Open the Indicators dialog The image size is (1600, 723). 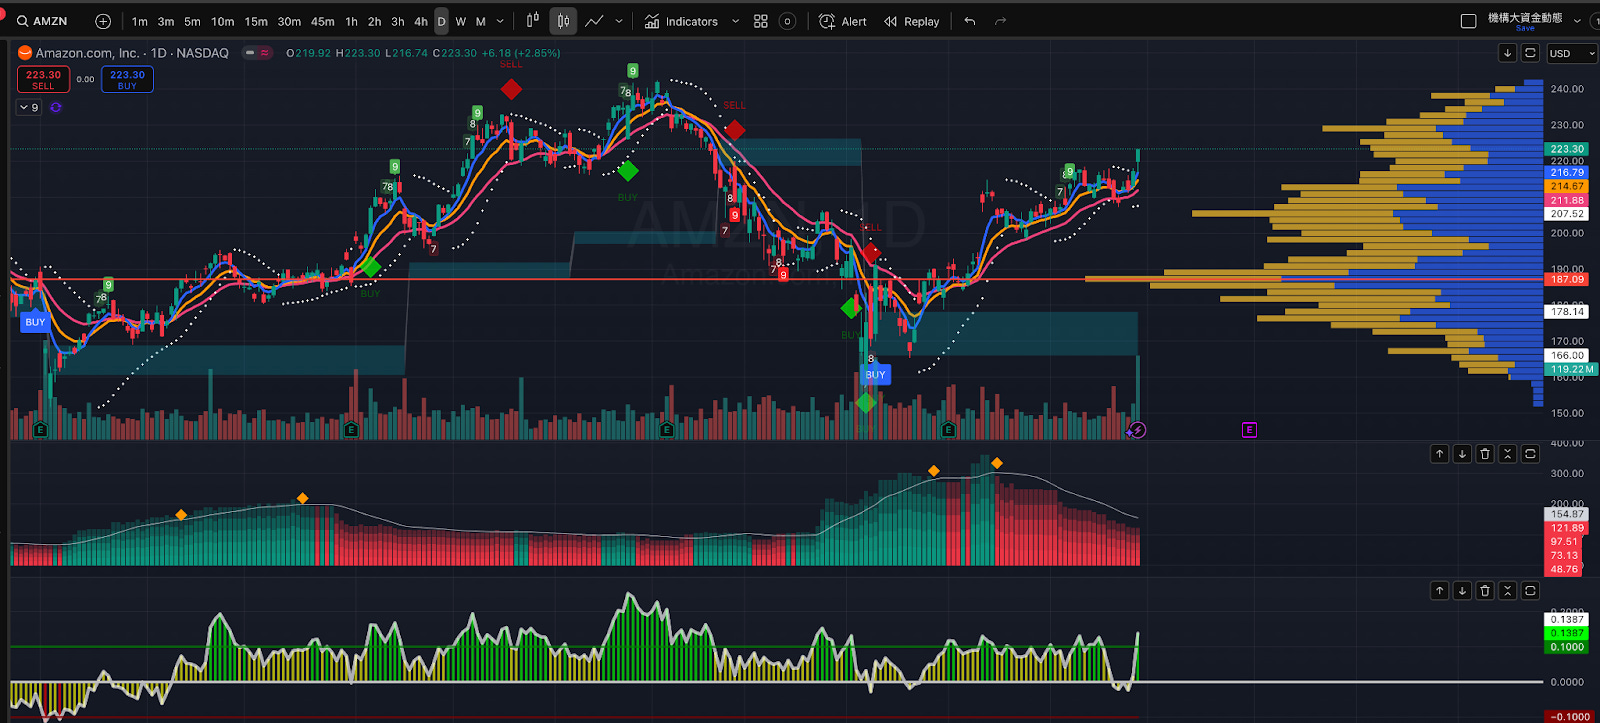tap(681, 21)
